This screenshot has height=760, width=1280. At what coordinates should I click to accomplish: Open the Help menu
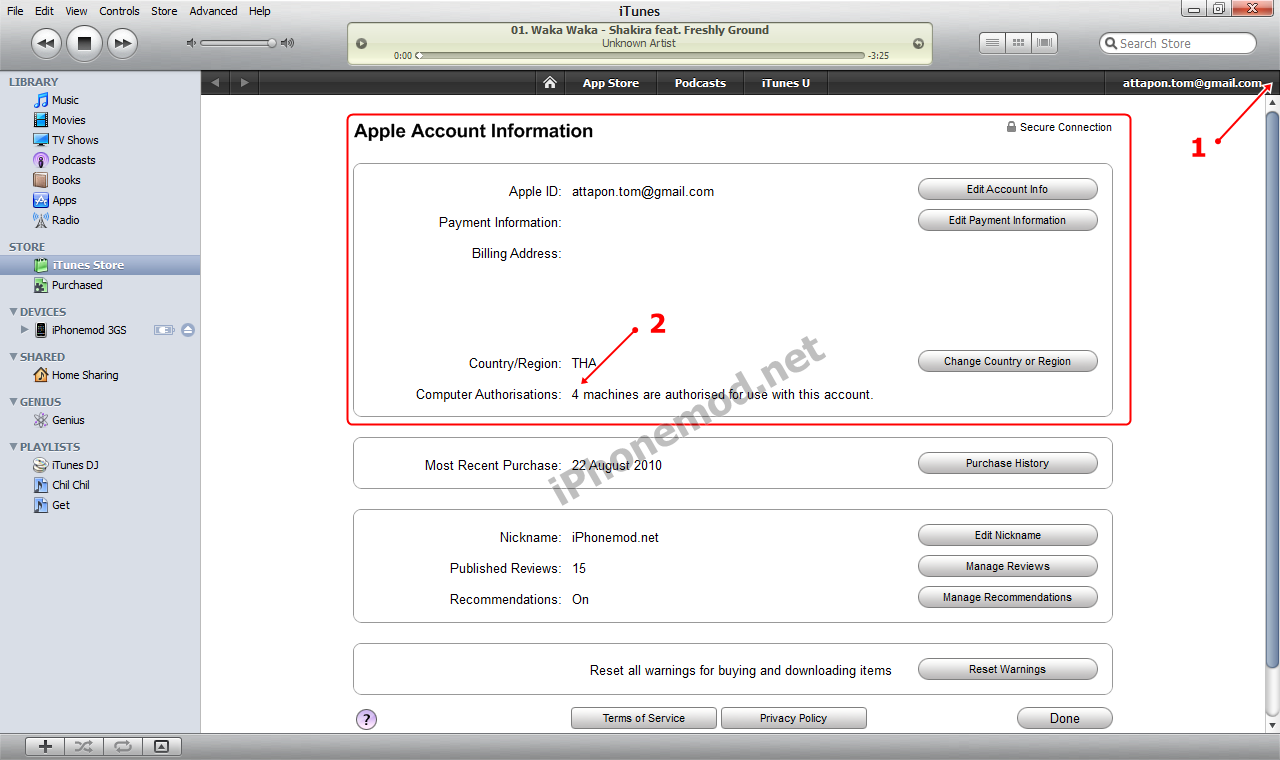coord(259,11)
